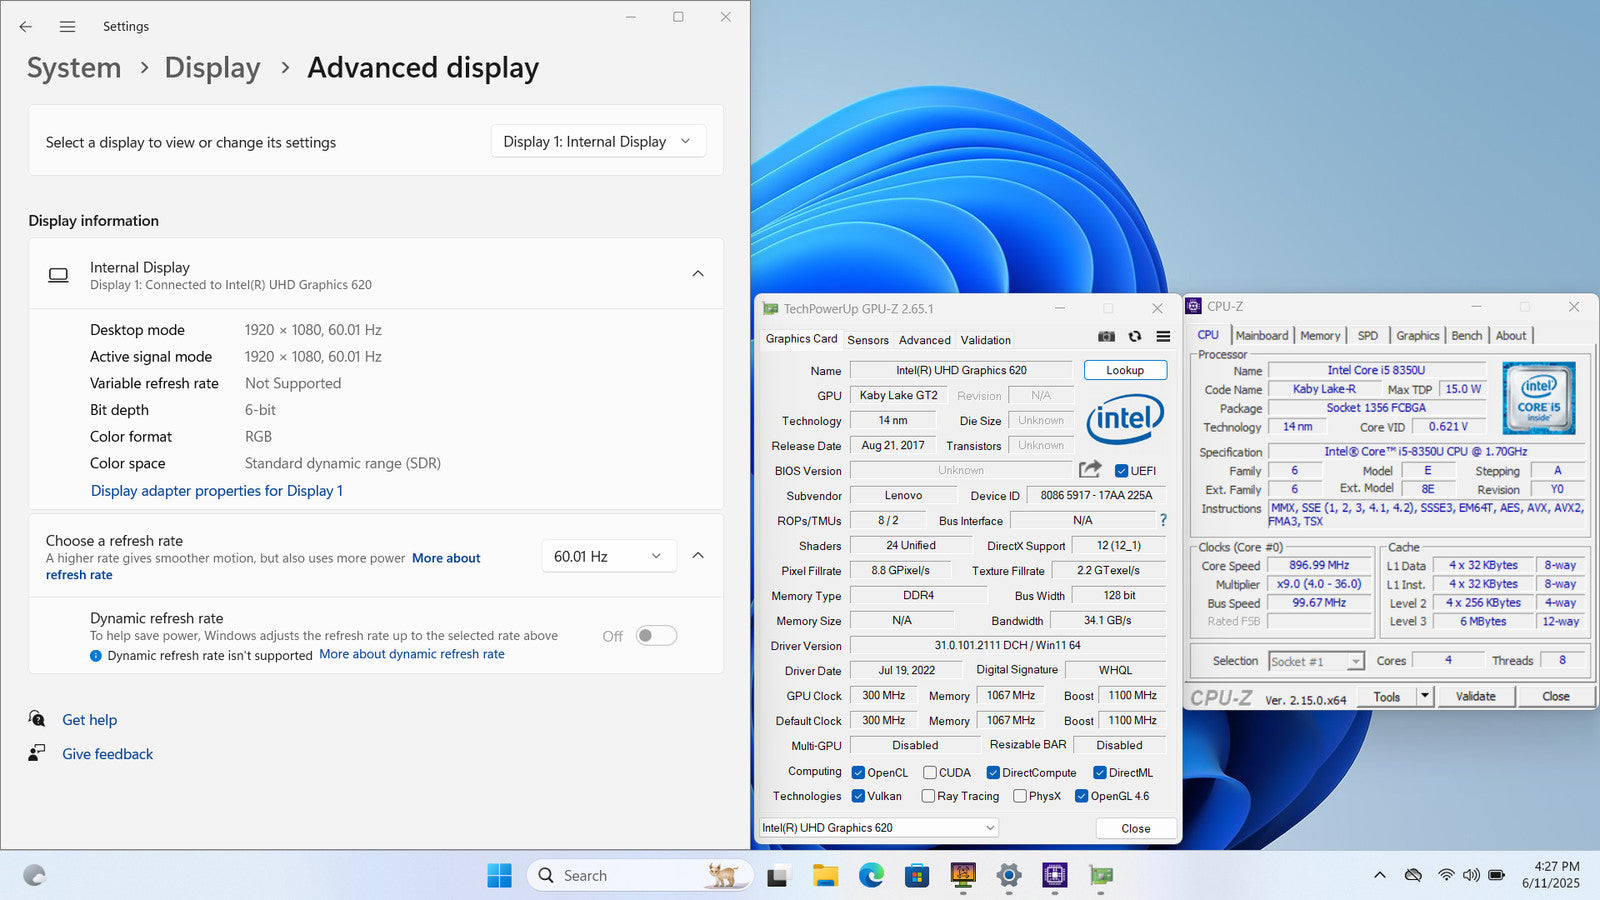Image resolution: width=1600 pixels, height=900 pixels.
Task: Click Lookup button in GPU-Z
Action: (1125, 370)
